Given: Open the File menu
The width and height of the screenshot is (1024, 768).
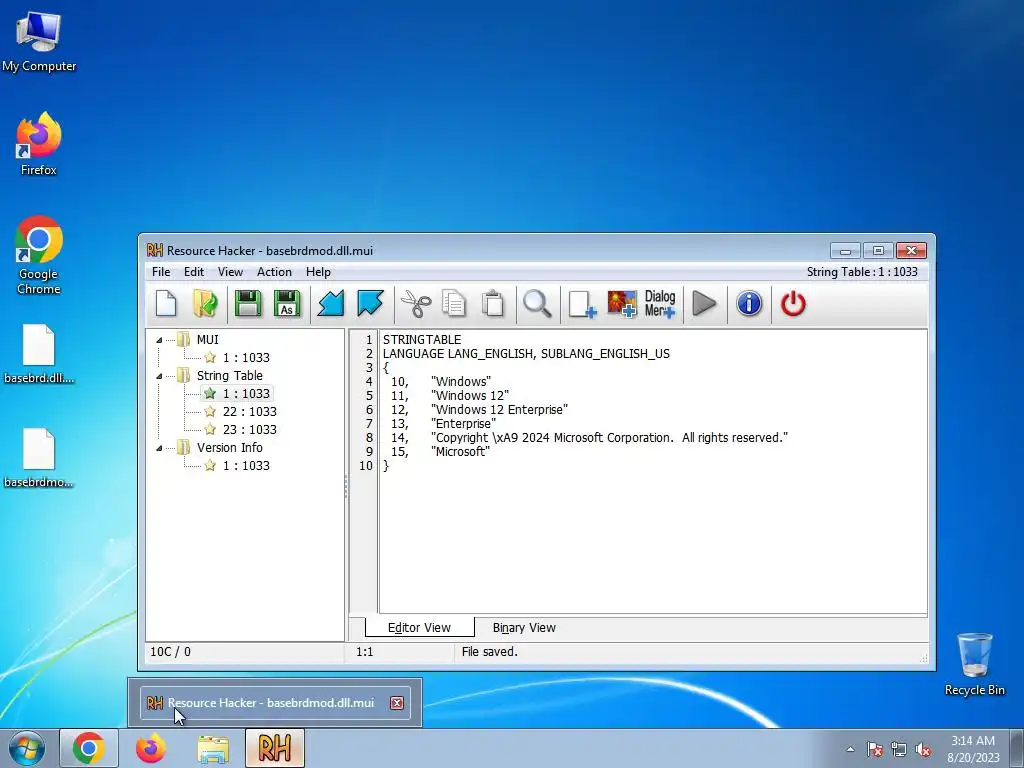Looking at the screenshot, I should (x=161, y=272).
